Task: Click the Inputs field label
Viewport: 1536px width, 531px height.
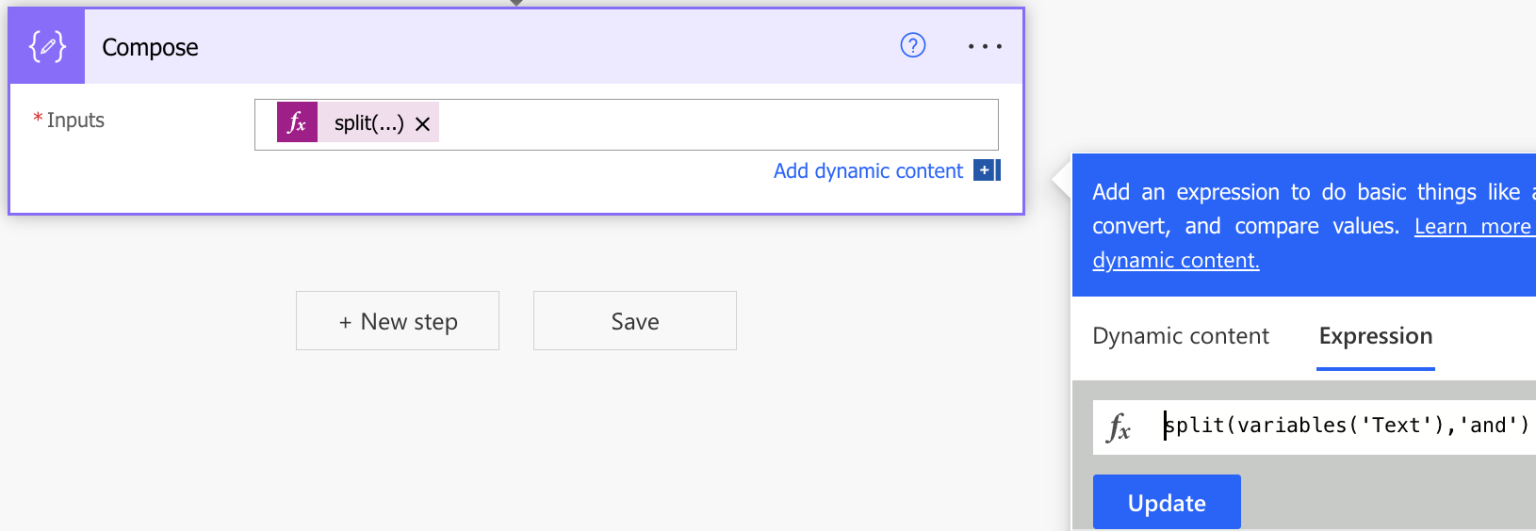Action: click(x=75, y=120)
